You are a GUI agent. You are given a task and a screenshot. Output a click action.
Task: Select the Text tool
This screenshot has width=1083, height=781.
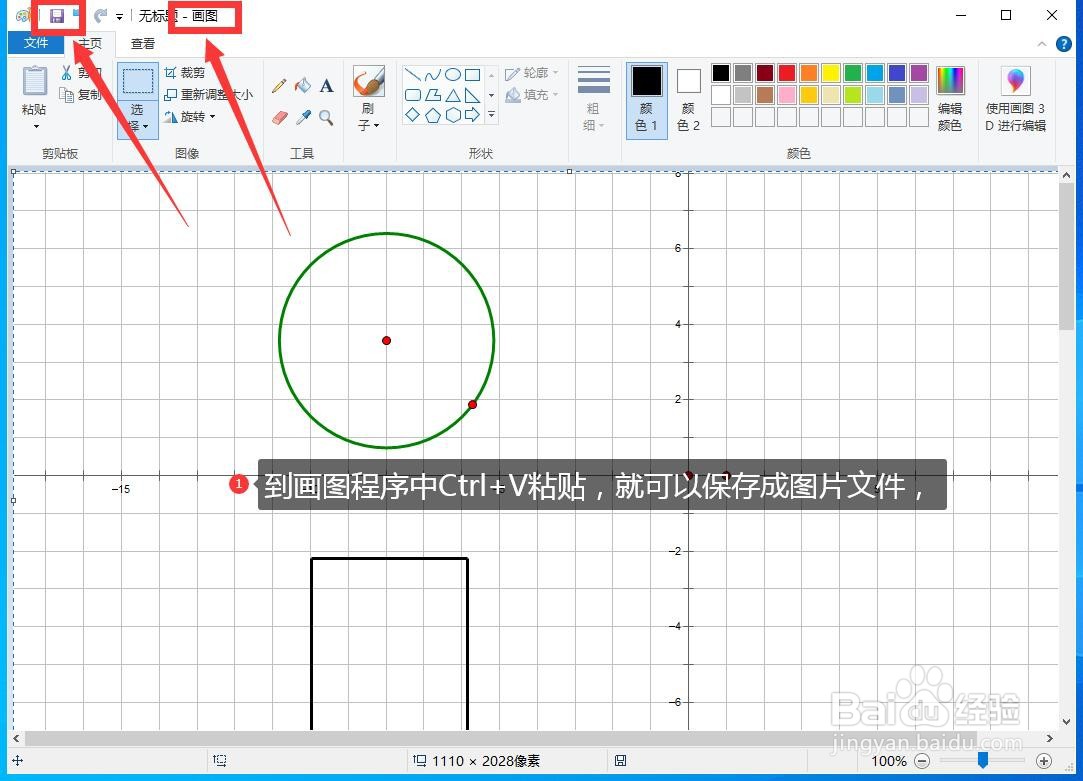(327, 86)
